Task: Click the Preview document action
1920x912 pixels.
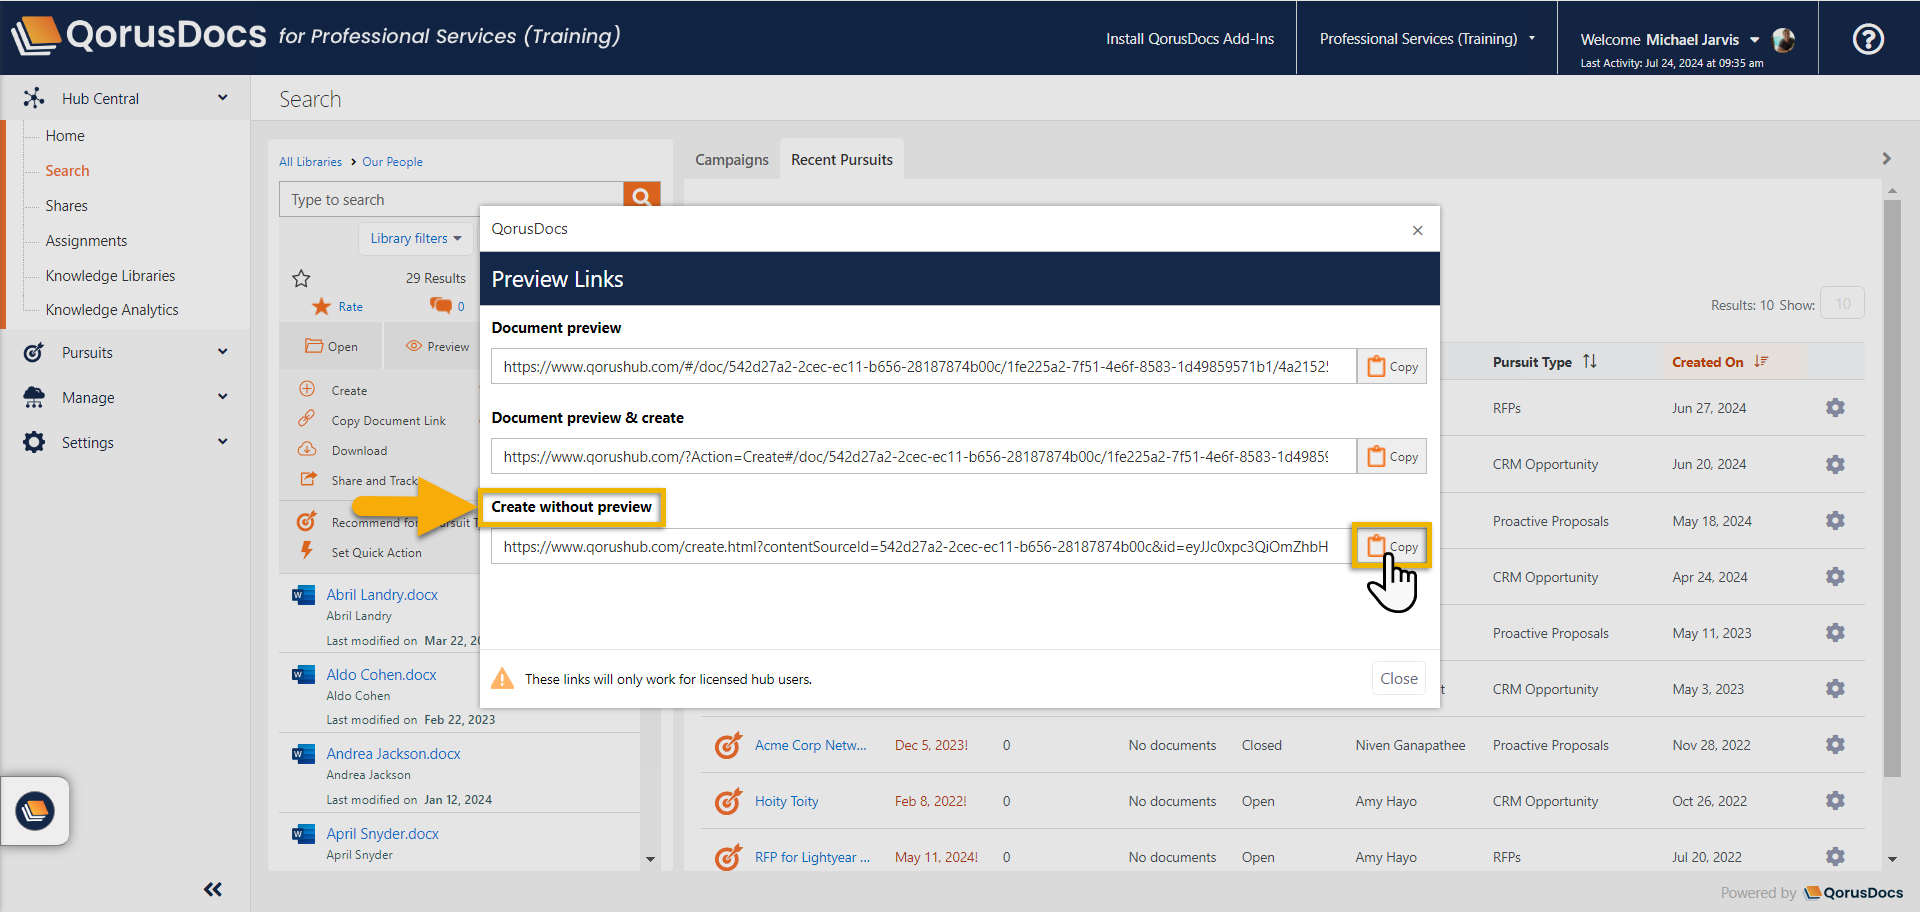Action: (x=437, y=347)
